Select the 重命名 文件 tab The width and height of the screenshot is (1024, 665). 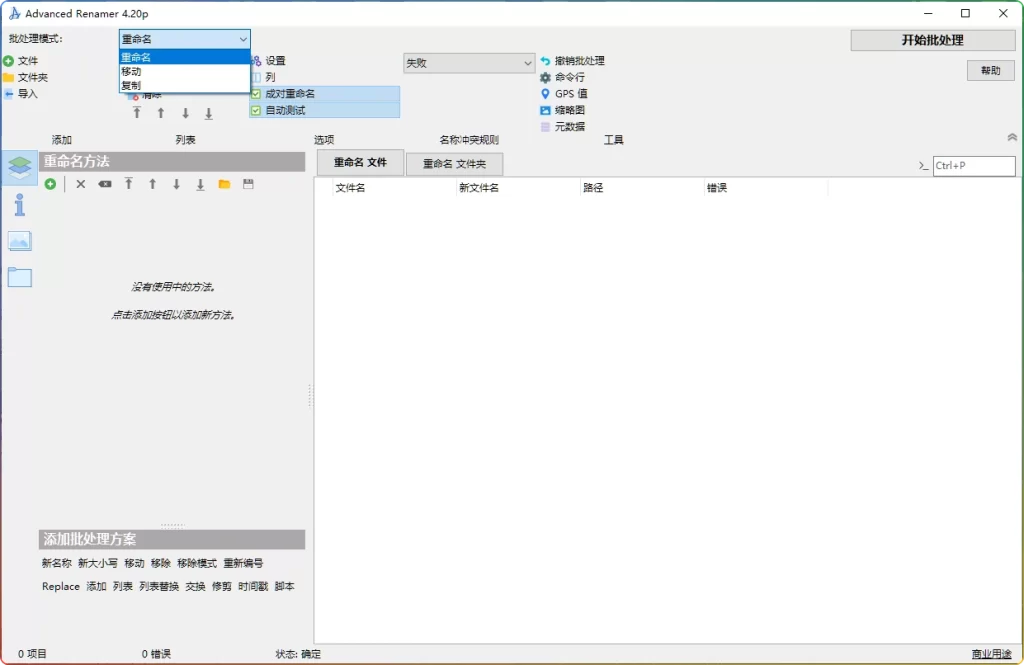click(x=358, y=163)
